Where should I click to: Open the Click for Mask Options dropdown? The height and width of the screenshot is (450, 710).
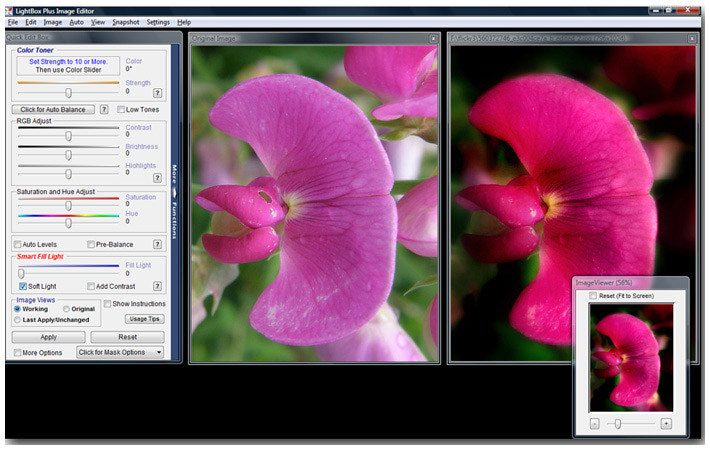pos(120,352)
